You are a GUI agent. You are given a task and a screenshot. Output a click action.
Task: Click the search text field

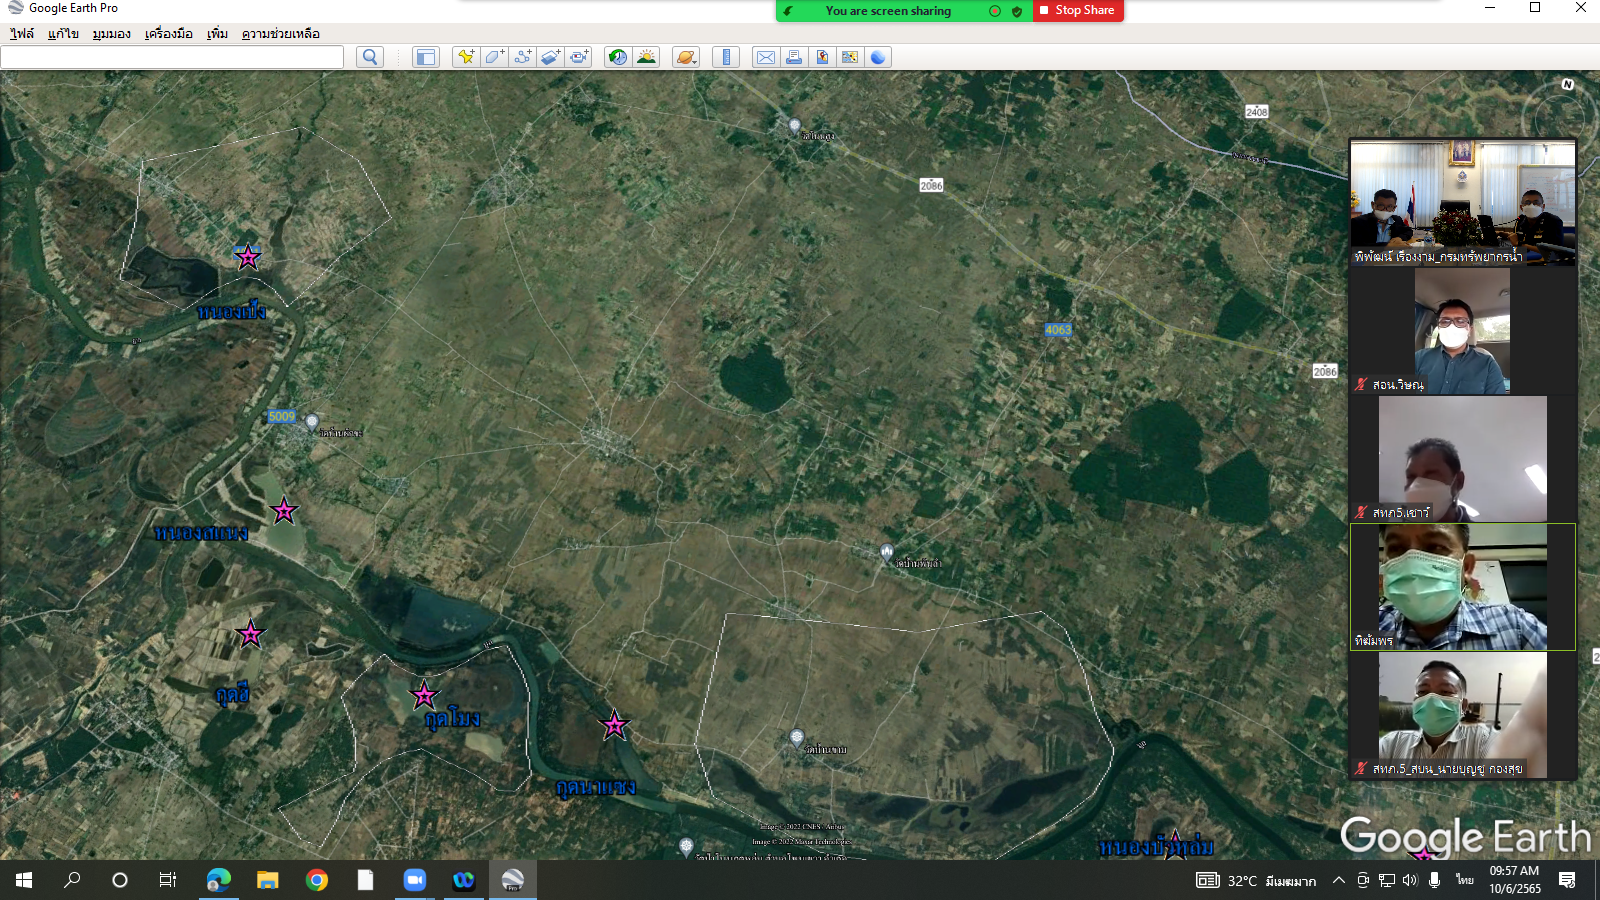(x=172, y=57)
